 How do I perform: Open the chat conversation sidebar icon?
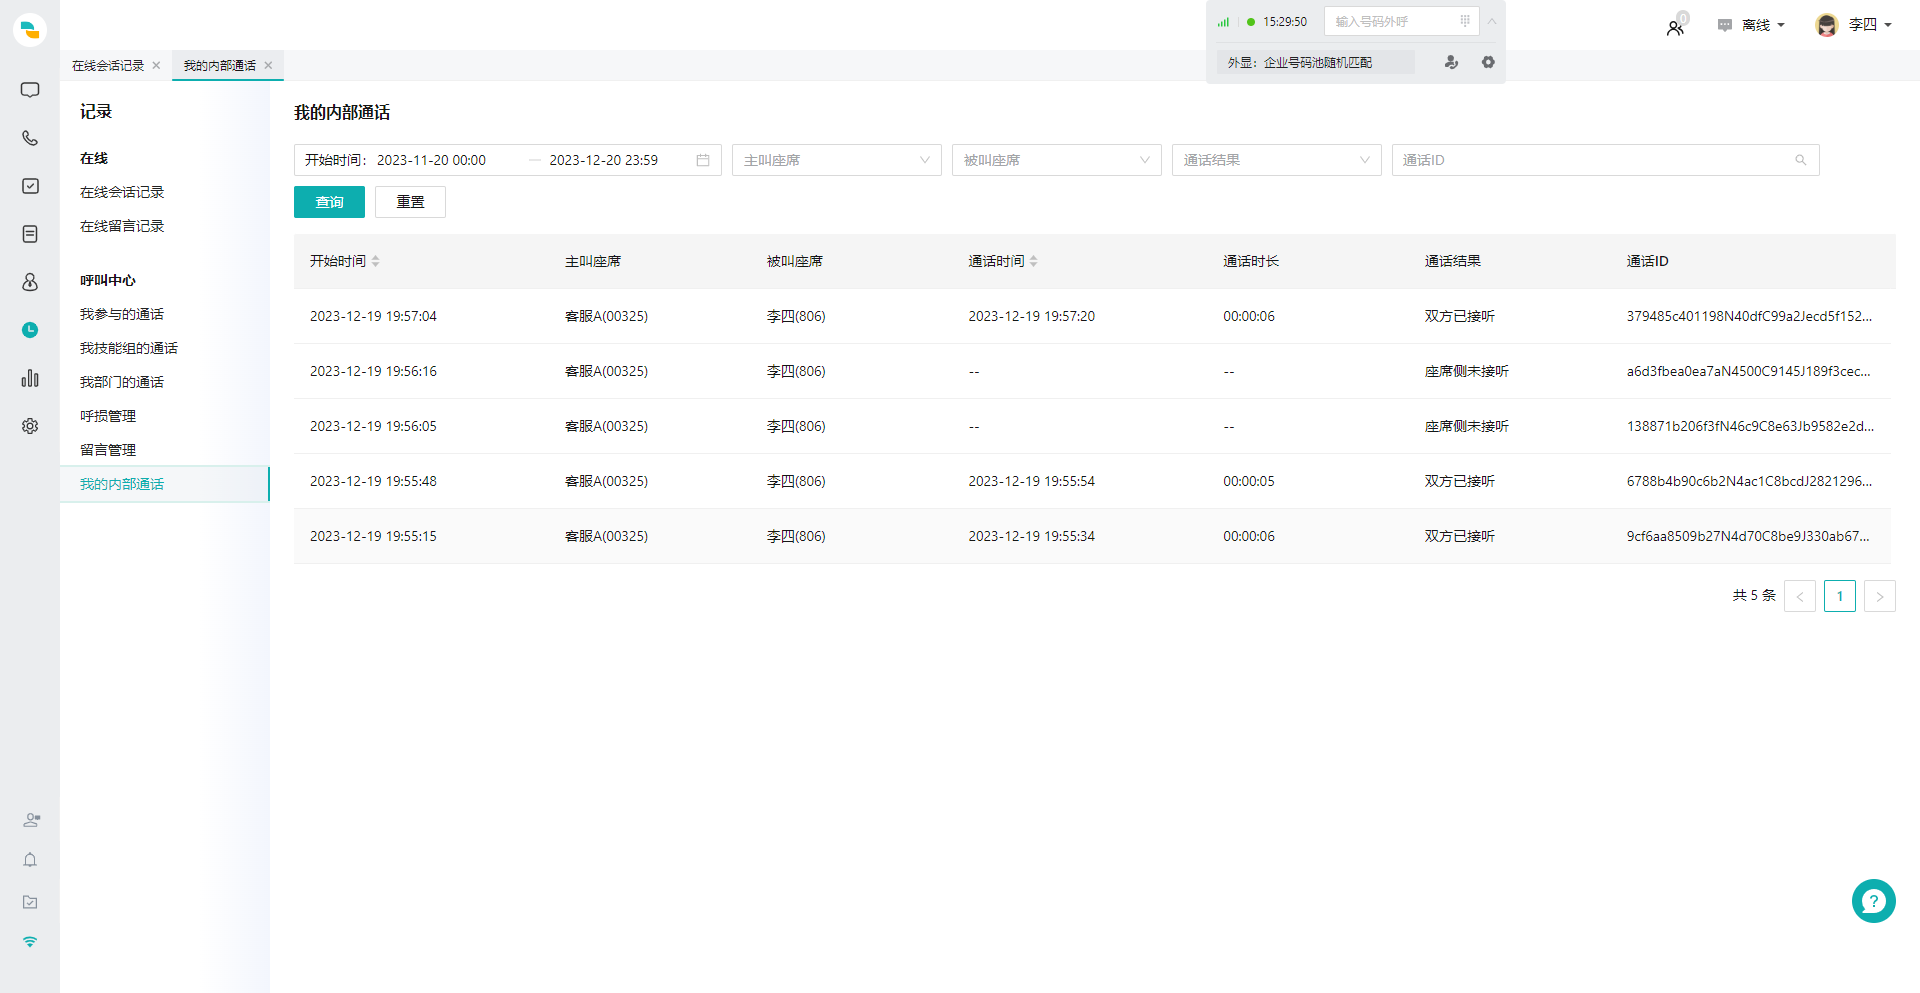click(x=30, y=90)
